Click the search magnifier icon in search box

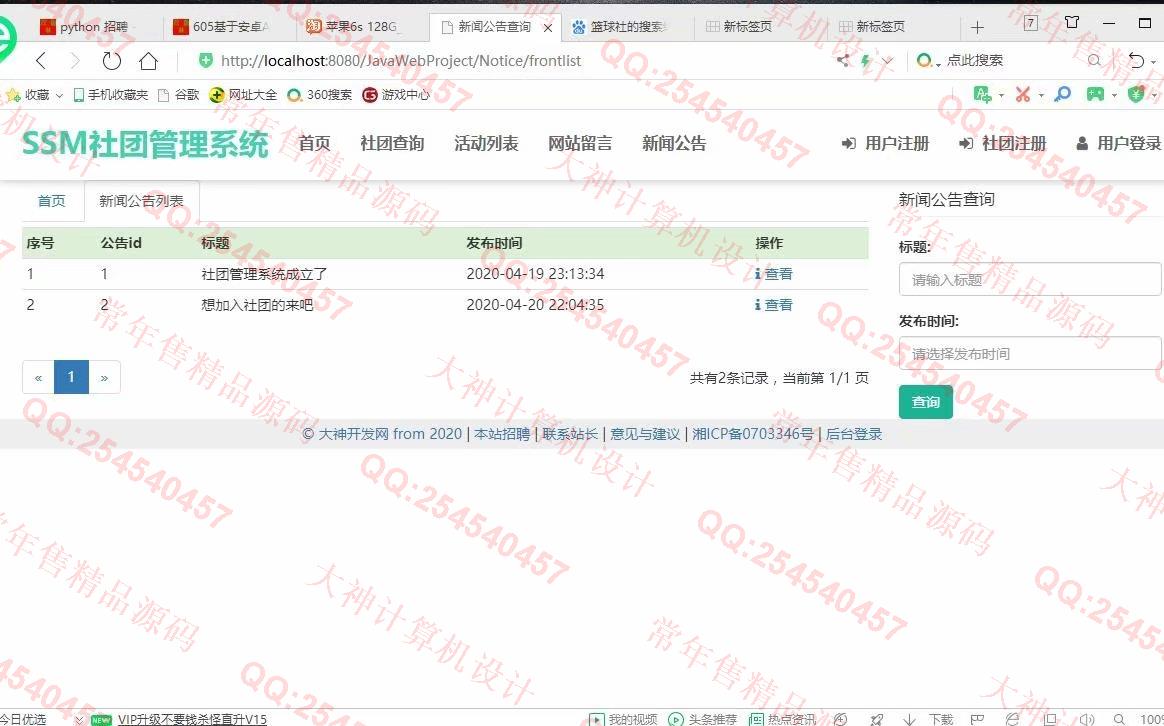point(1093,61)
